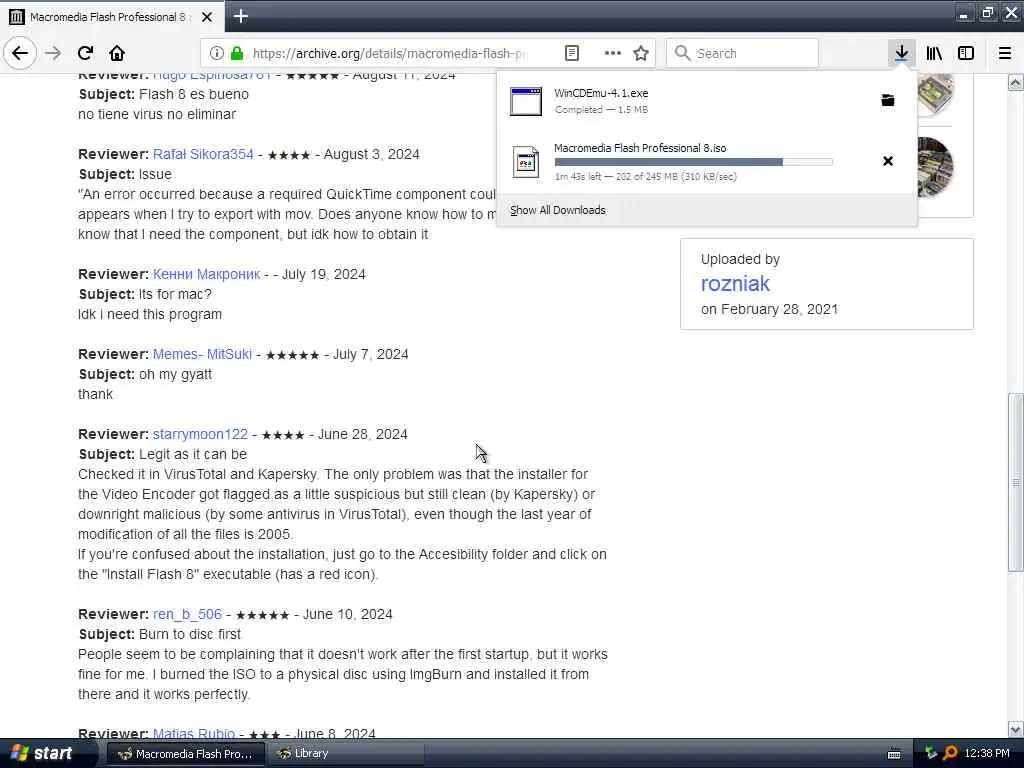
Task: Open reviewer Rafał Sikora354's profile
Action: click(203, 154)
